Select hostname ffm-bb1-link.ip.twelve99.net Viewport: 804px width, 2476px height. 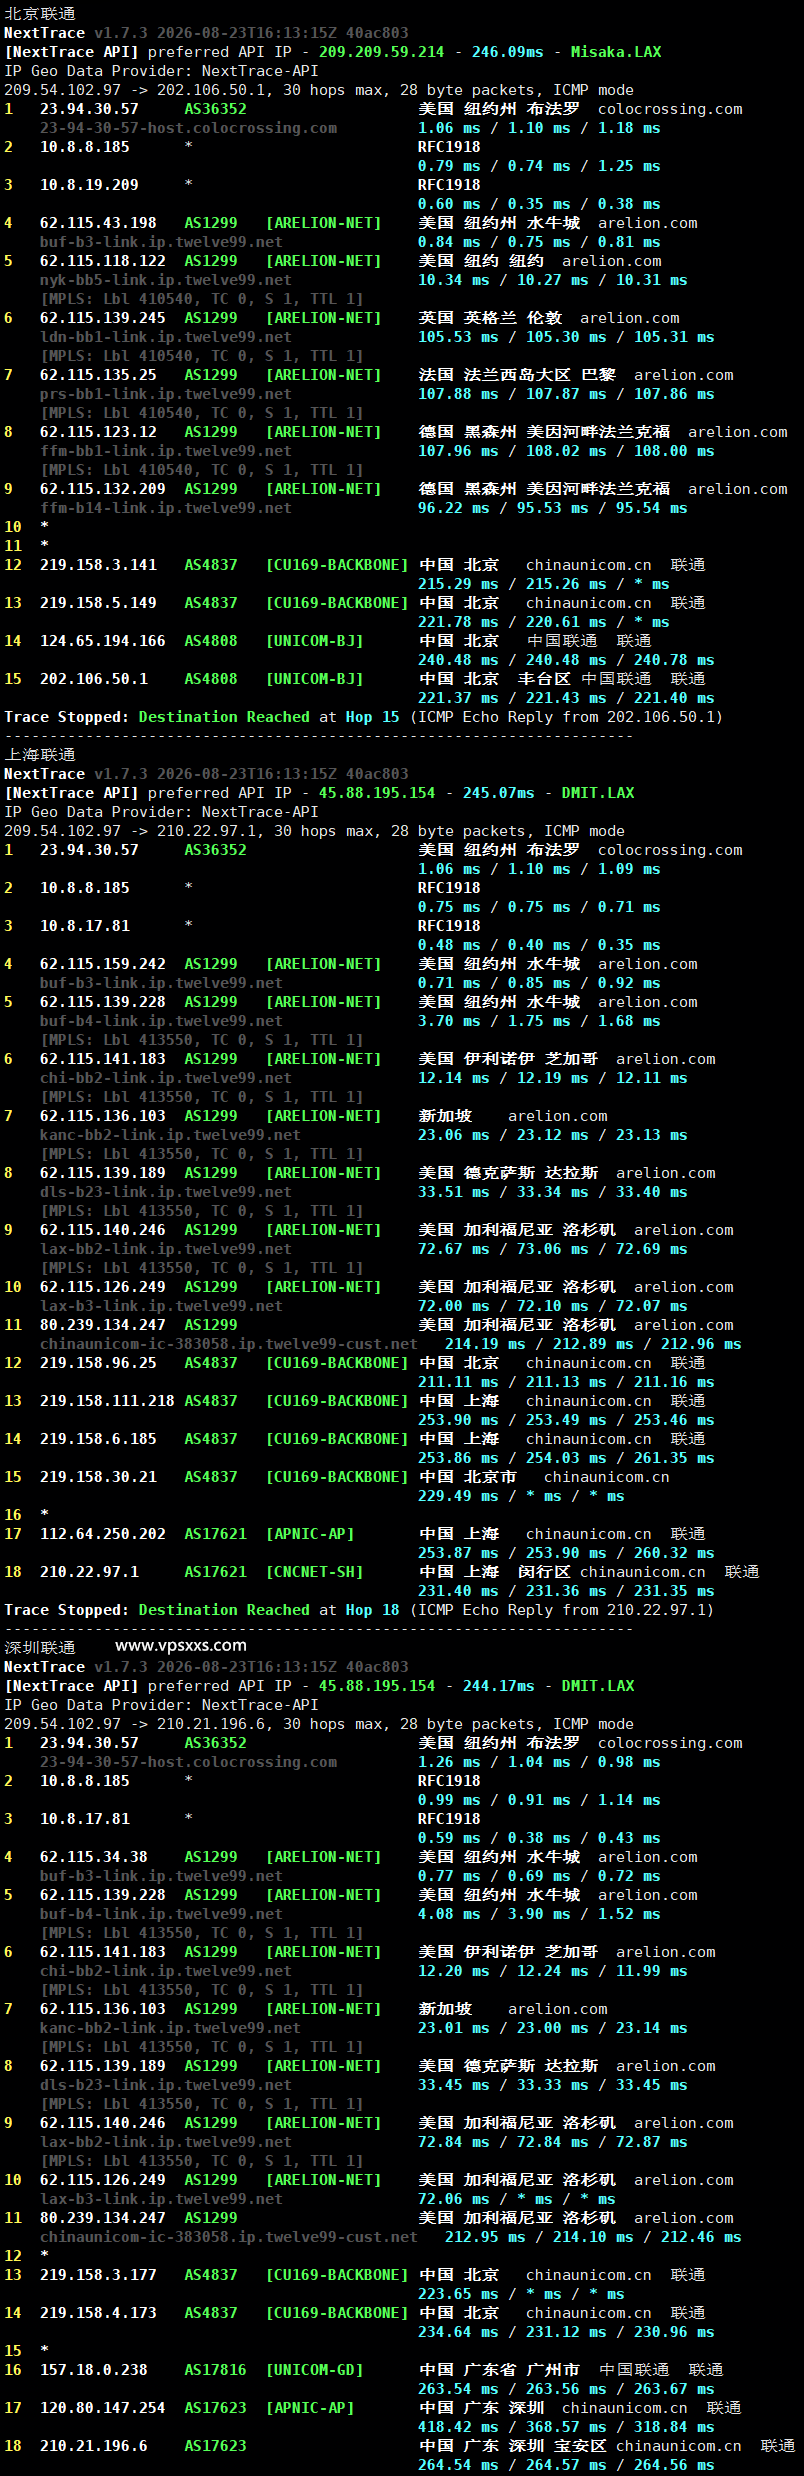point(166,451)
